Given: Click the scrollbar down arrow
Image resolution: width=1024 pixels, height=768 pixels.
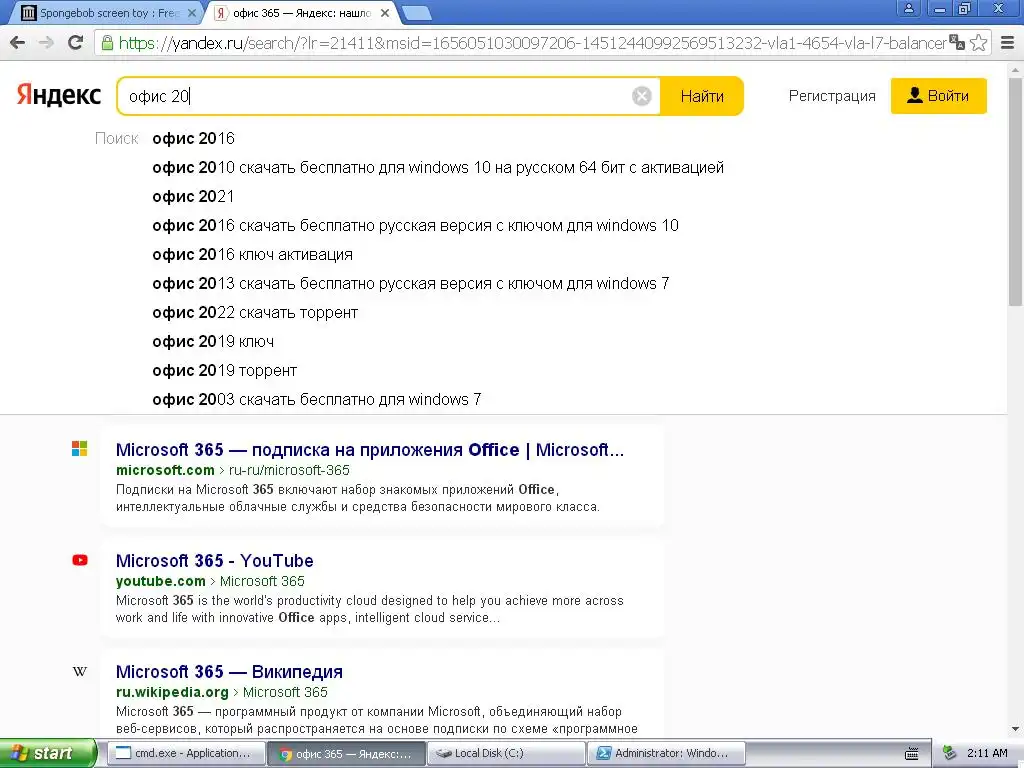Looking at the screenshot, I should tap(1016, 729).
